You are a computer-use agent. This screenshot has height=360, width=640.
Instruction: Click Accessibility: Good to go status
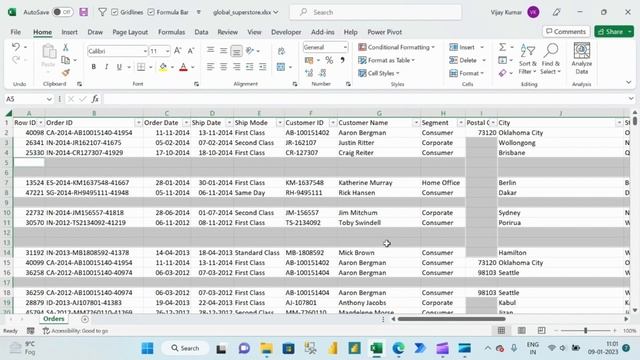76,331
